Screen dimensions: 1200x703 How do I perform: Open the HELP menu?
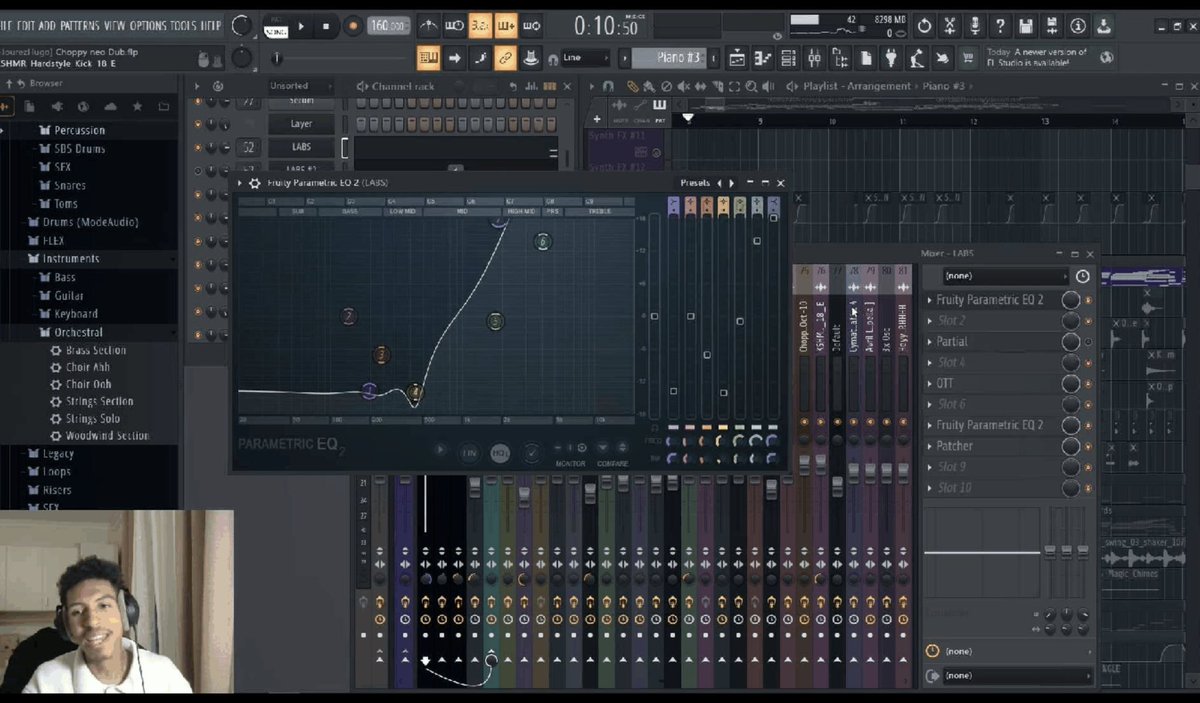click(210, 25)
